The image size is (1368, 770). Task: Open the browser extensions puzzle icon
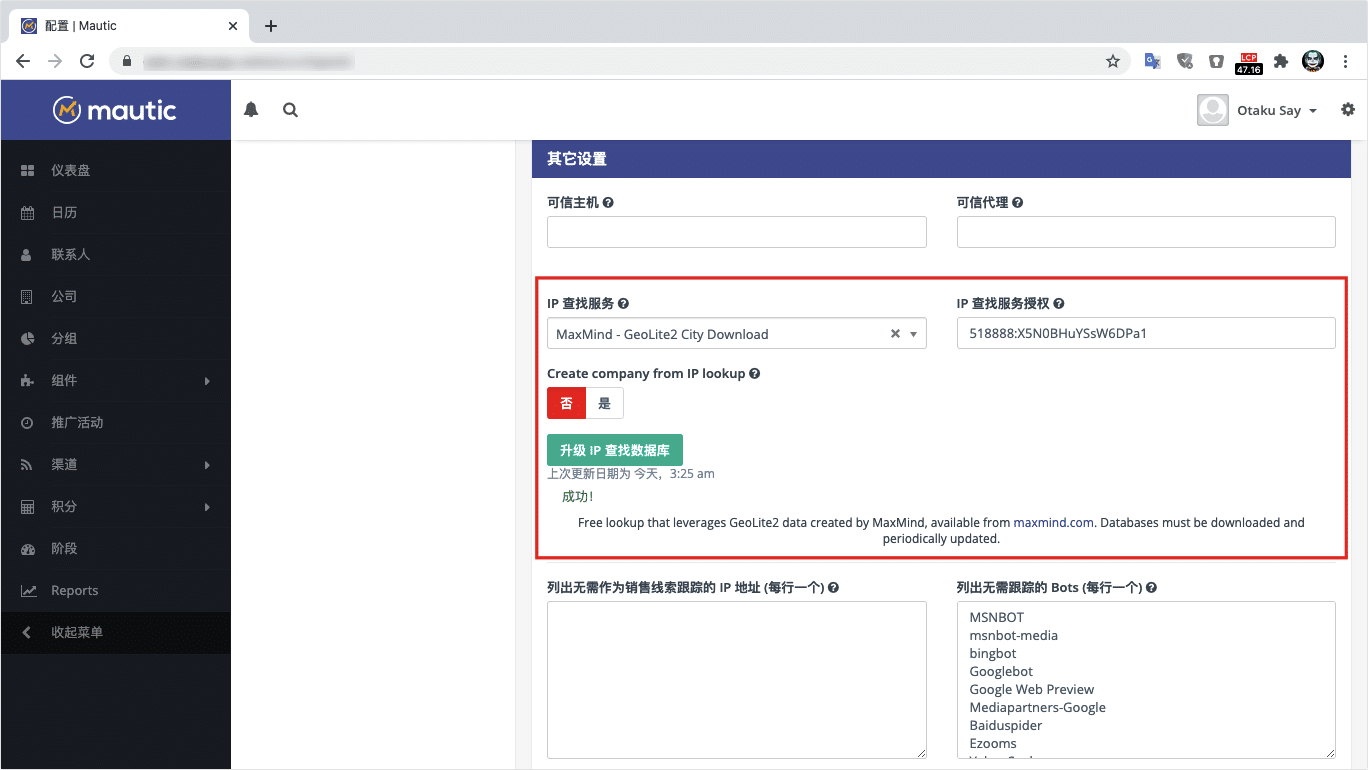[1281, 61]
